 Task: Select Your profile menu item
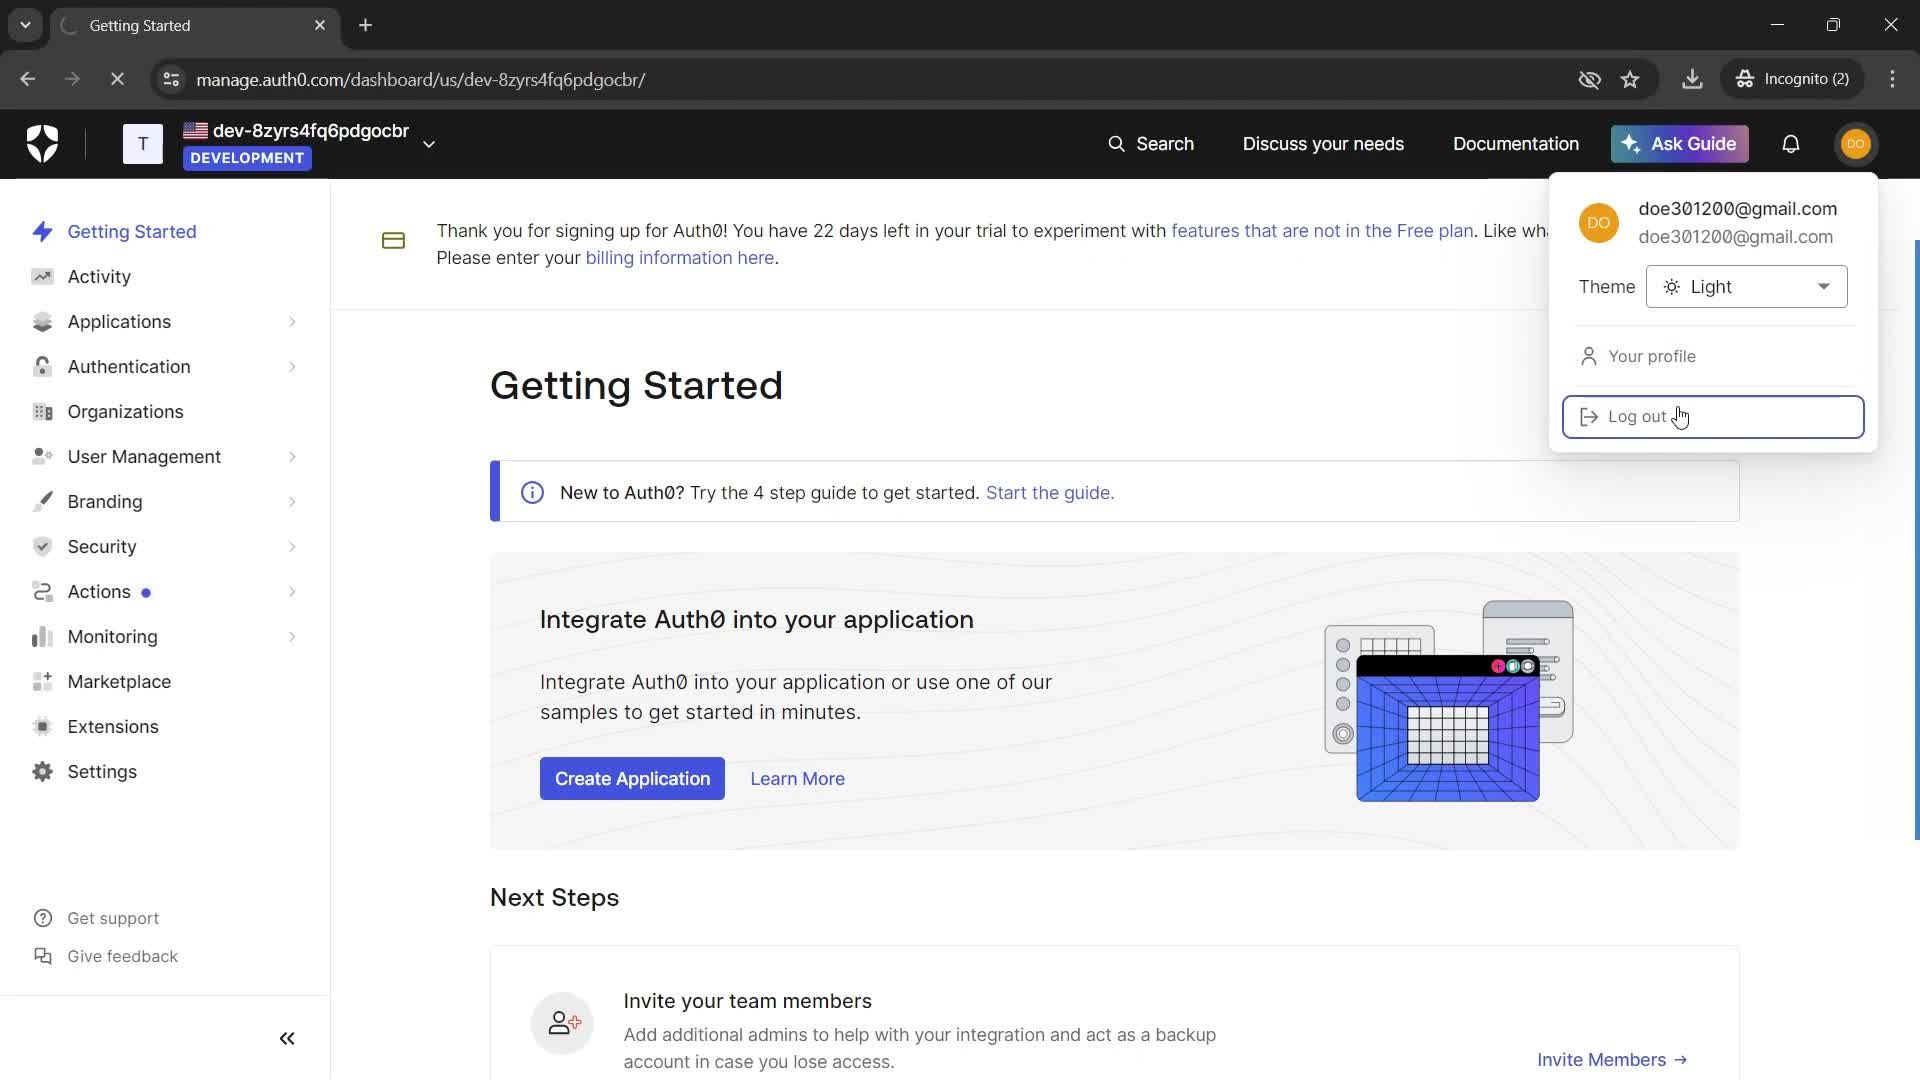coord(1712,356)
